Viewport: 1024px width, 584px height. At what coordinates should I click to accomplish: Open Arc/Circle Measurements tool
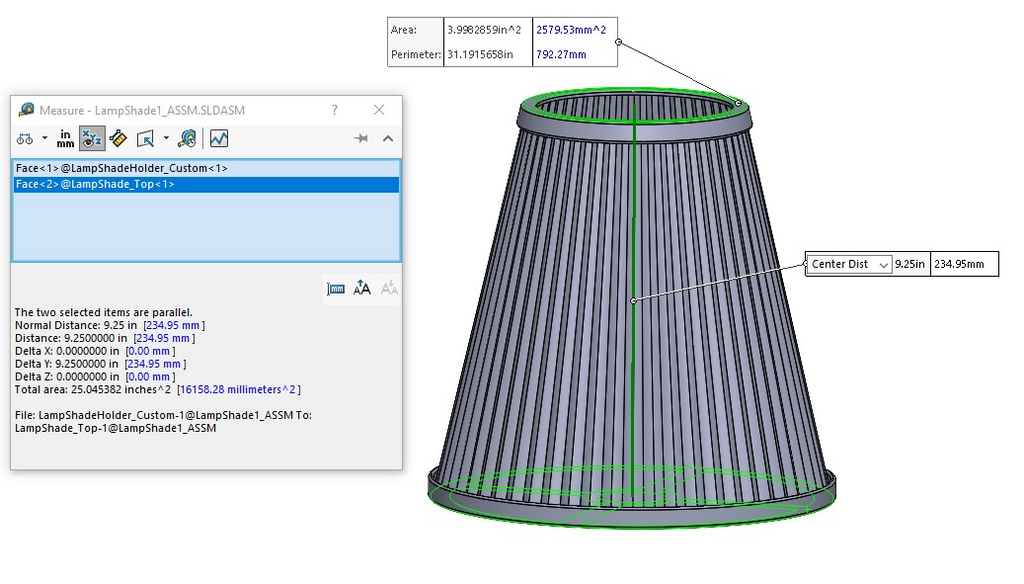[25, 138]
